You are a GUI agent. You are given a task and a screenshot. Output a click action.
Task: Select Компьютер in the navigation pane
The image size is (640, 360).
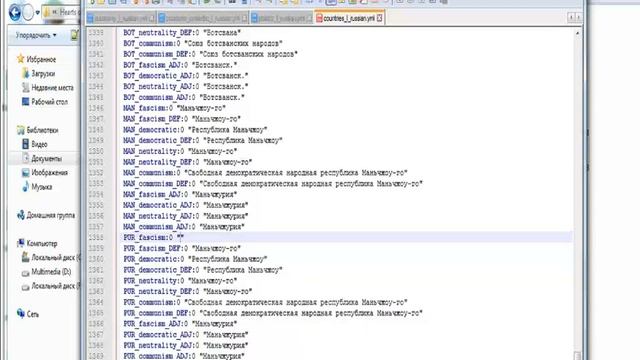(37, 243)
